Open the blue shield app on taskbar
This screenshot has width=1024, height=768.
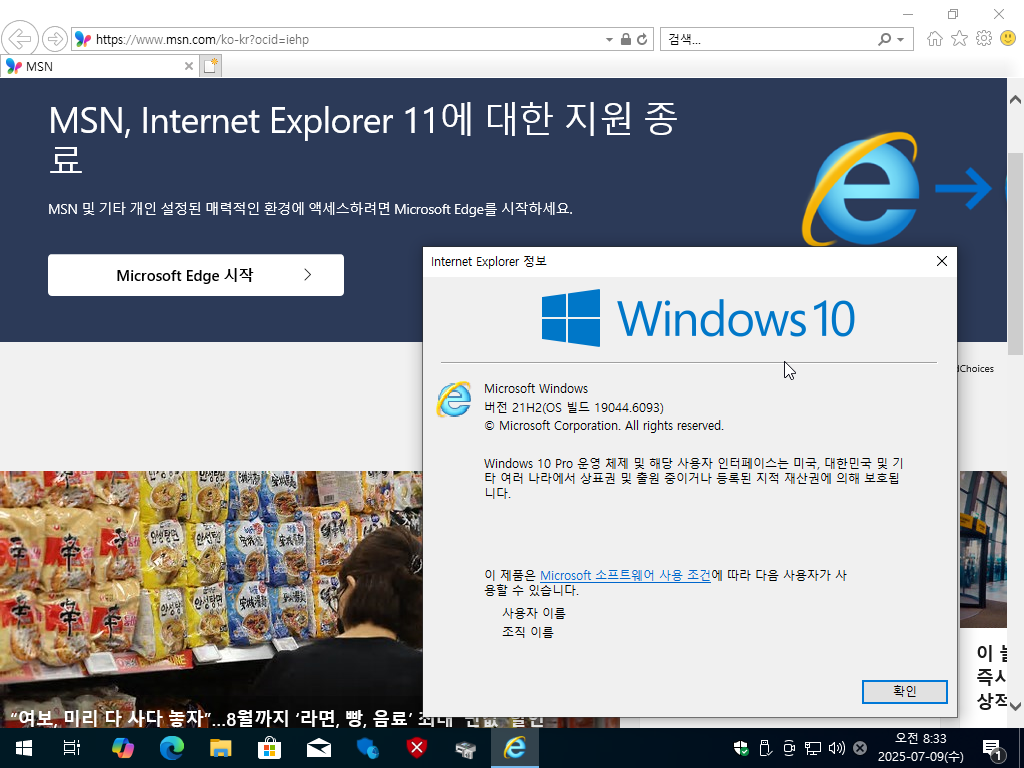368,748
